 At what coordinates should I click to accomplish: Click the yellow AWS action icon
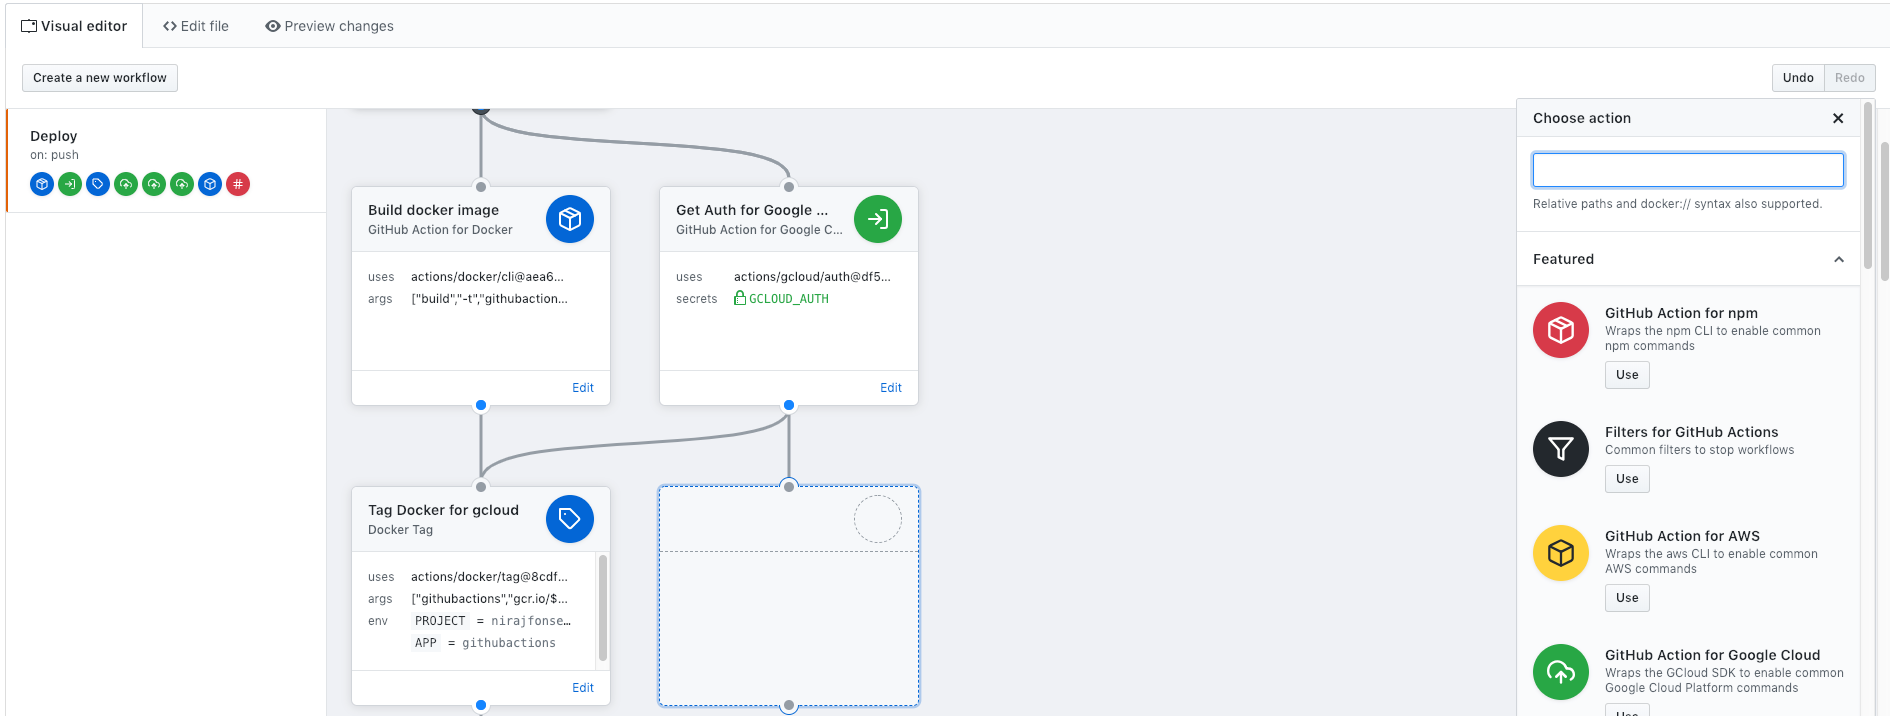click(x=1561, y=553)
